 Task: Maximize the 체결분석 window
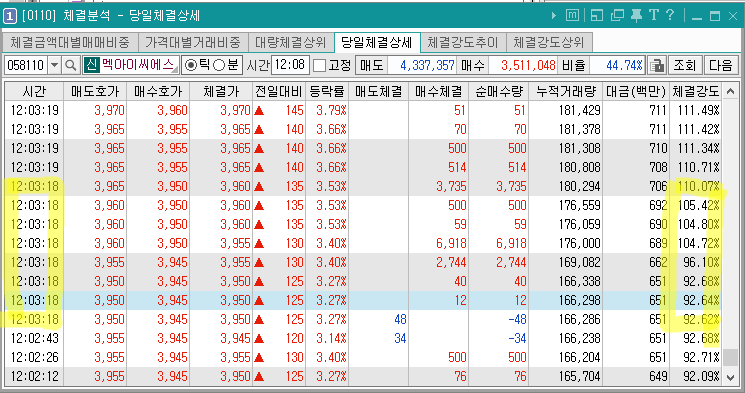click(x=715, y=16)
